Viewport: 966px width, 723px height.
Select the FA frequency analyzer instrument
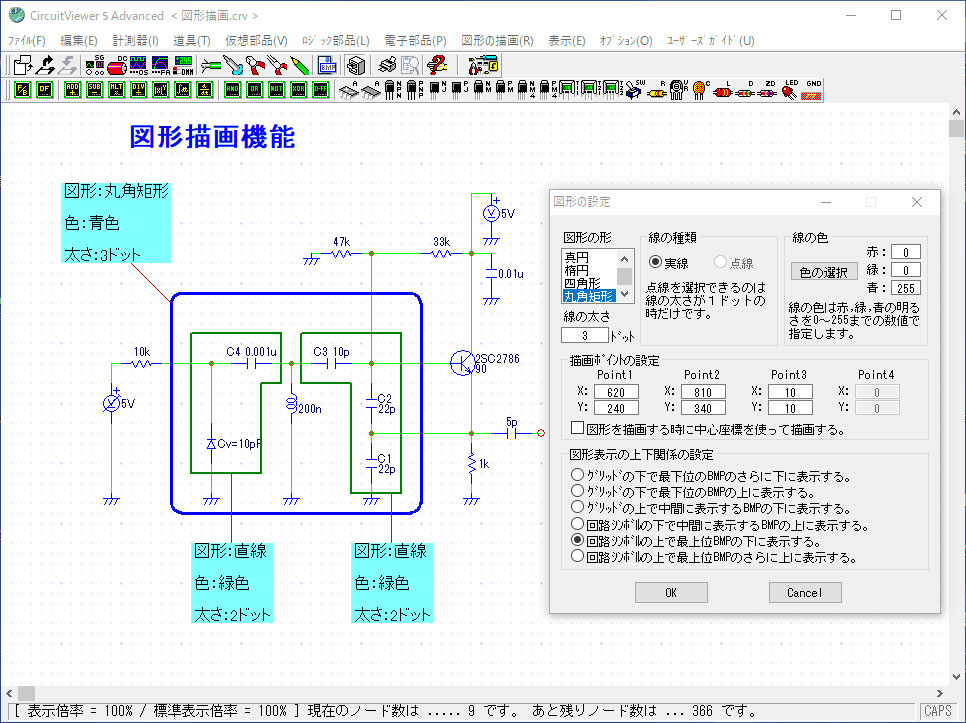(x=161, y=65)
